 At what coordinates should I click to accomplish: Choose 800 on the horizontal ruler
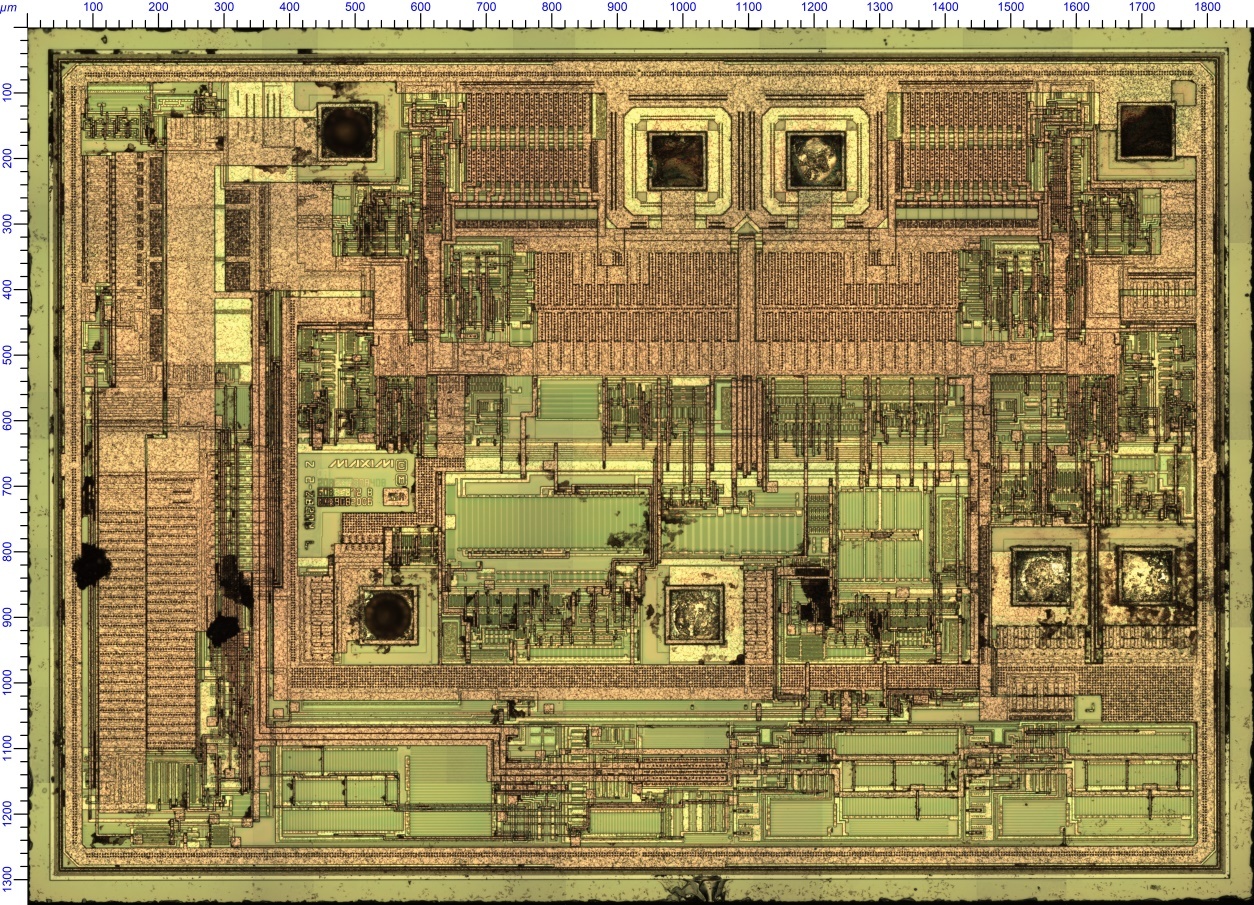[x=552, y=7]
